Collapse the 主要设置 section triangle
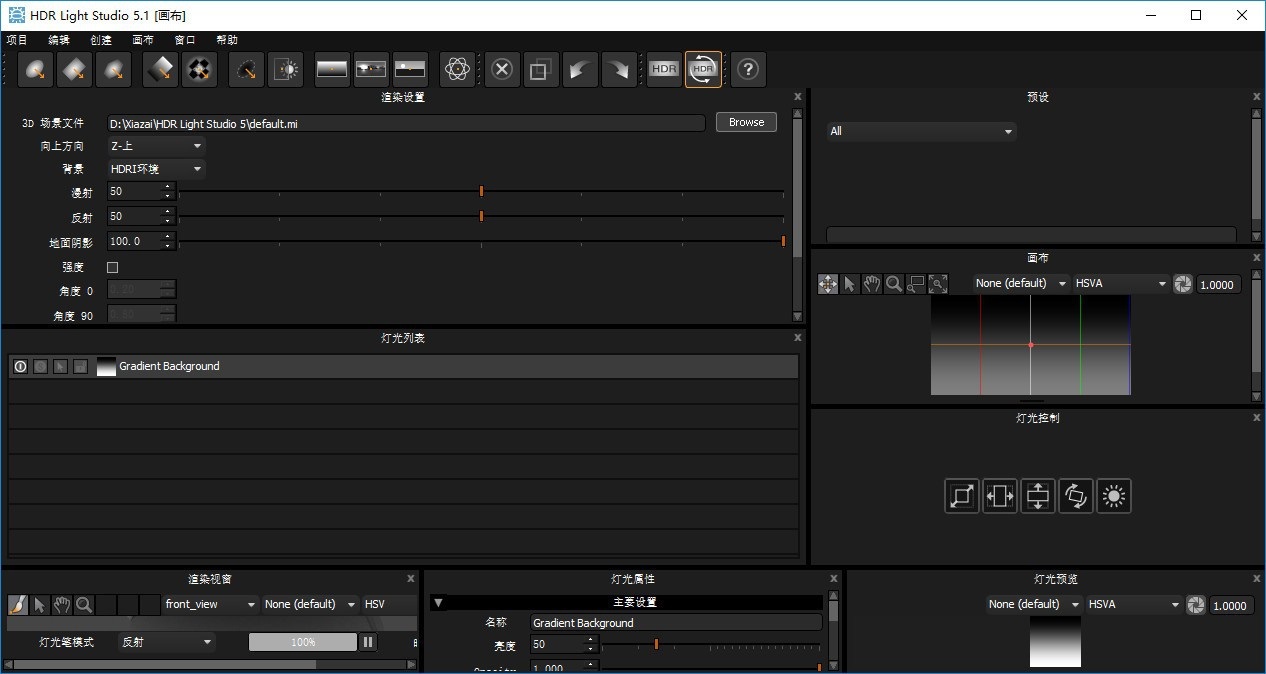Screen dimensions: 1266x674 point(438,603)
